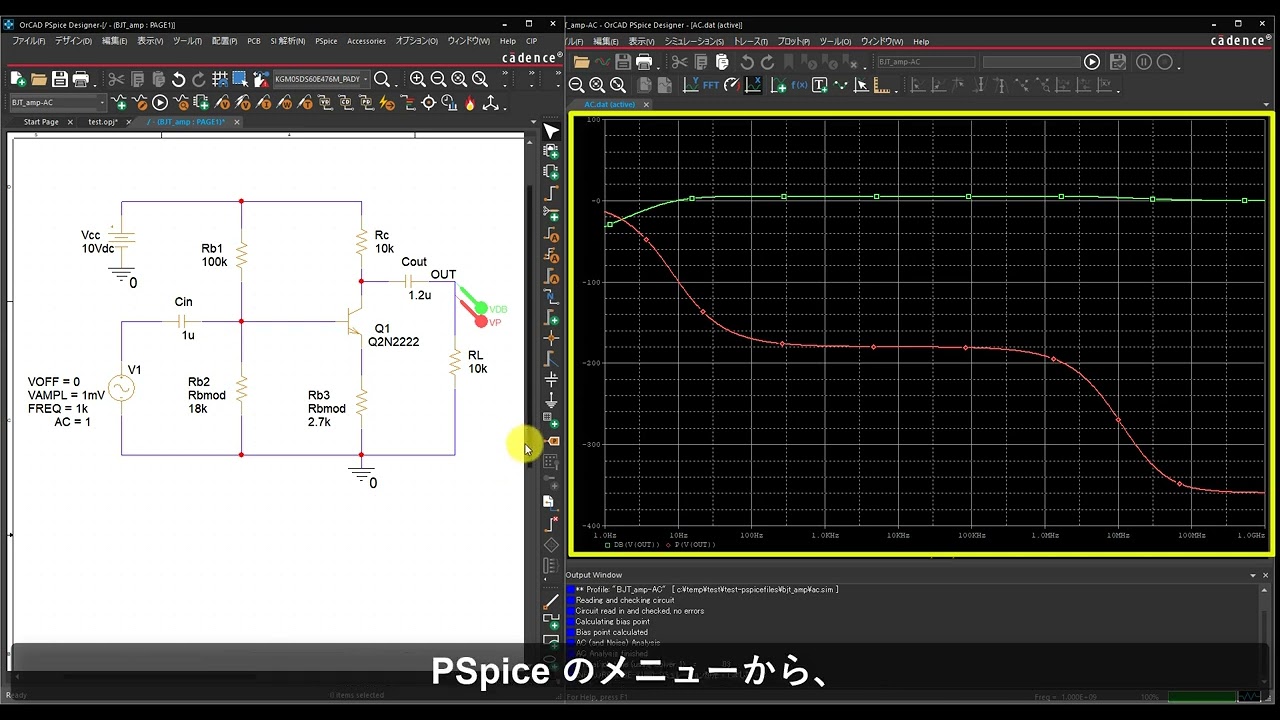The height and width of the screenshot is (720, 1280).
Task: Open the KGM05DS60E476M_PADY part dropdown
Action: (x=366, y=79)
